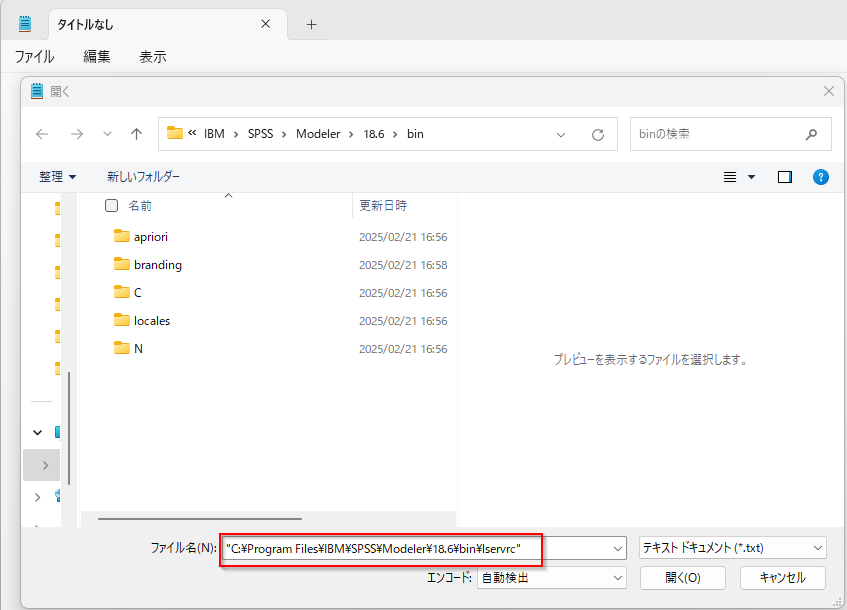Click the キャンセル button
Image resolution: width=847 pixels, height=610 pixels.
pos(783,578)
